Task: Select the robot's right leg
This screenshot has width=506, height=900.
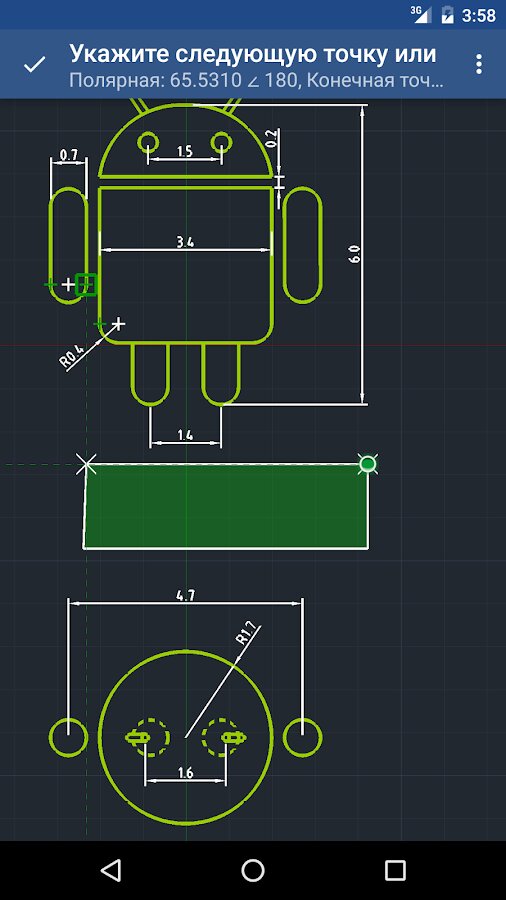Action: (220, 374)
